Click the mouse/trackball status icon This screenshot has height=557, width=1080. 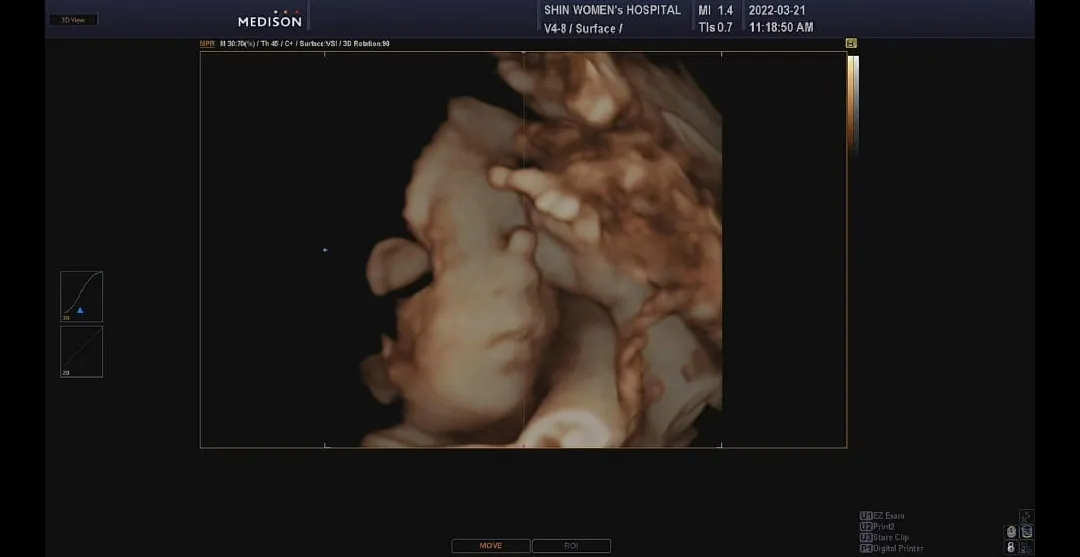click(1011, 532)
